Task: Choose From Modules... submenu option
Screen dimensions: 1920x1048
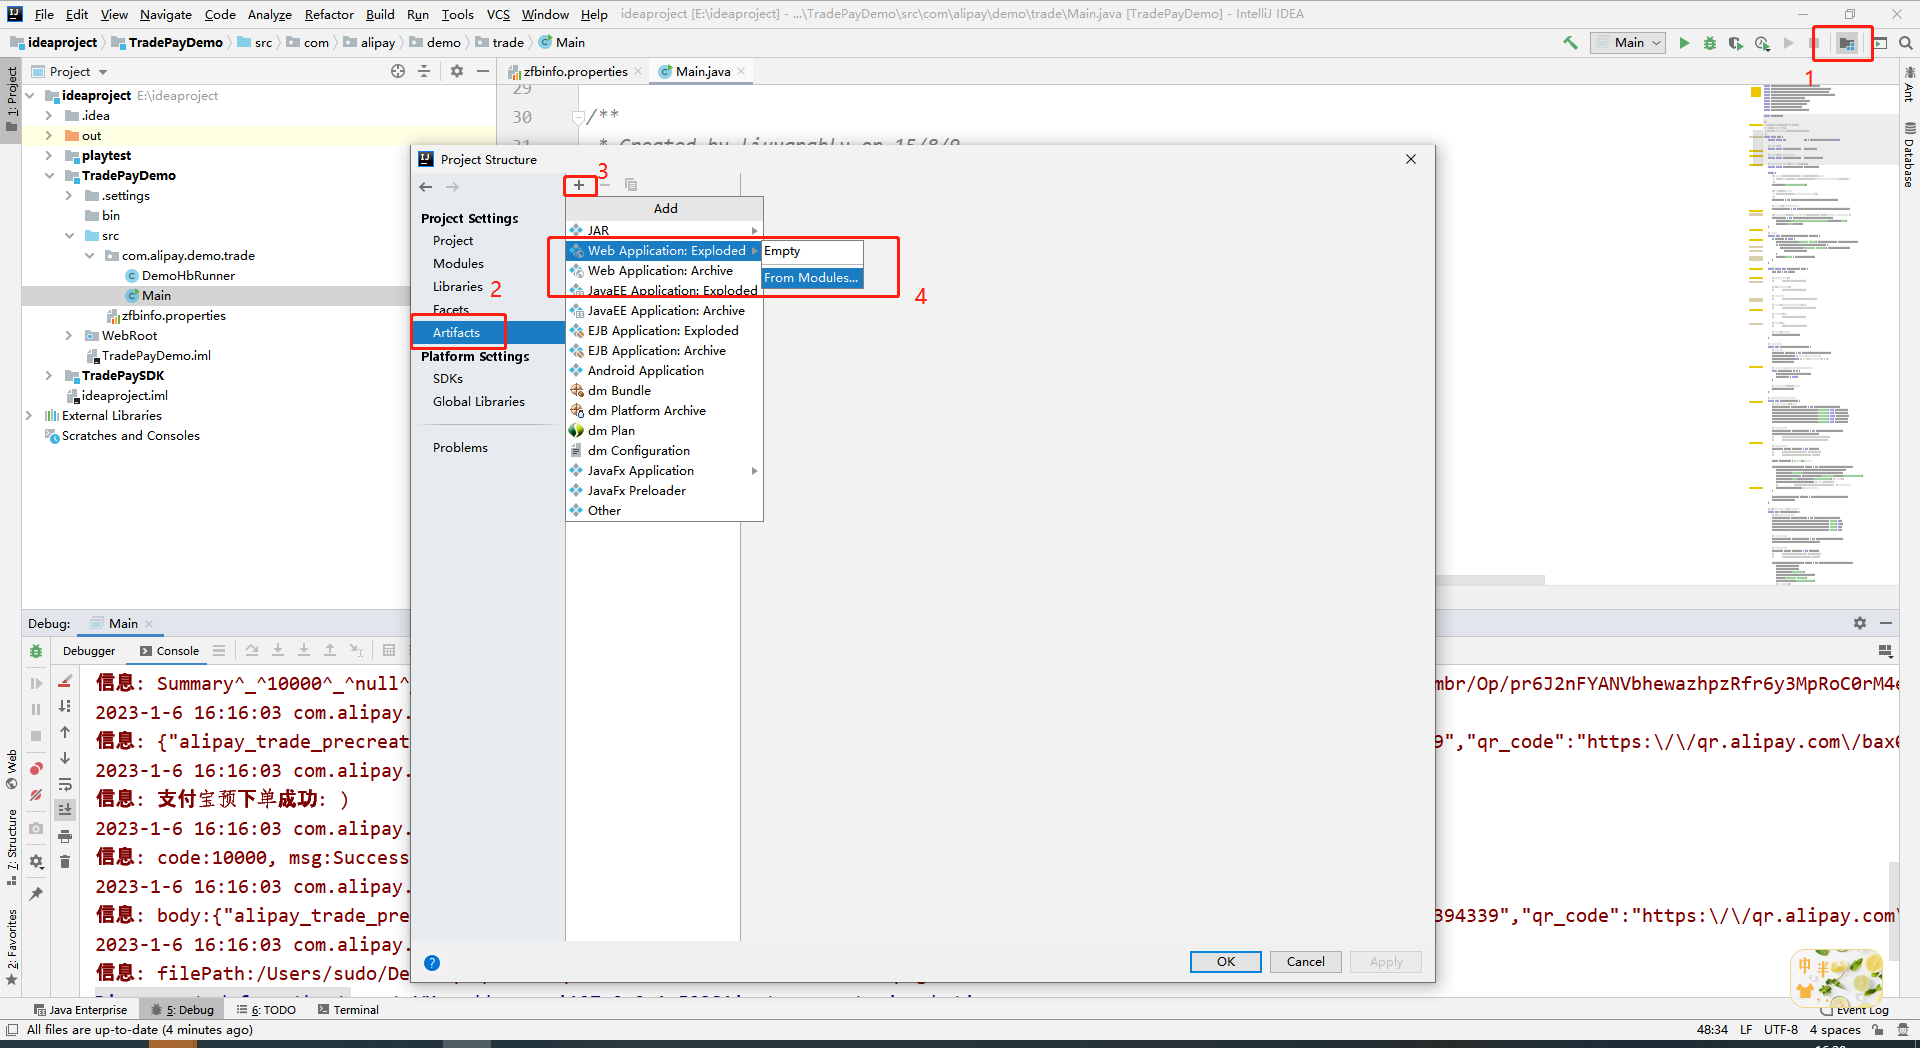Action: point(811,278)
